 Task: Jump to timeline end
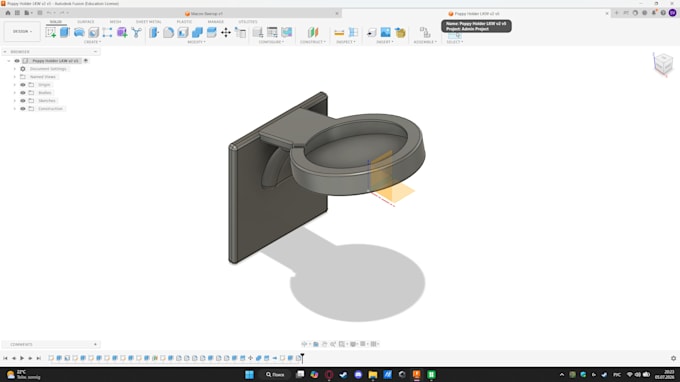pos(39,358)
